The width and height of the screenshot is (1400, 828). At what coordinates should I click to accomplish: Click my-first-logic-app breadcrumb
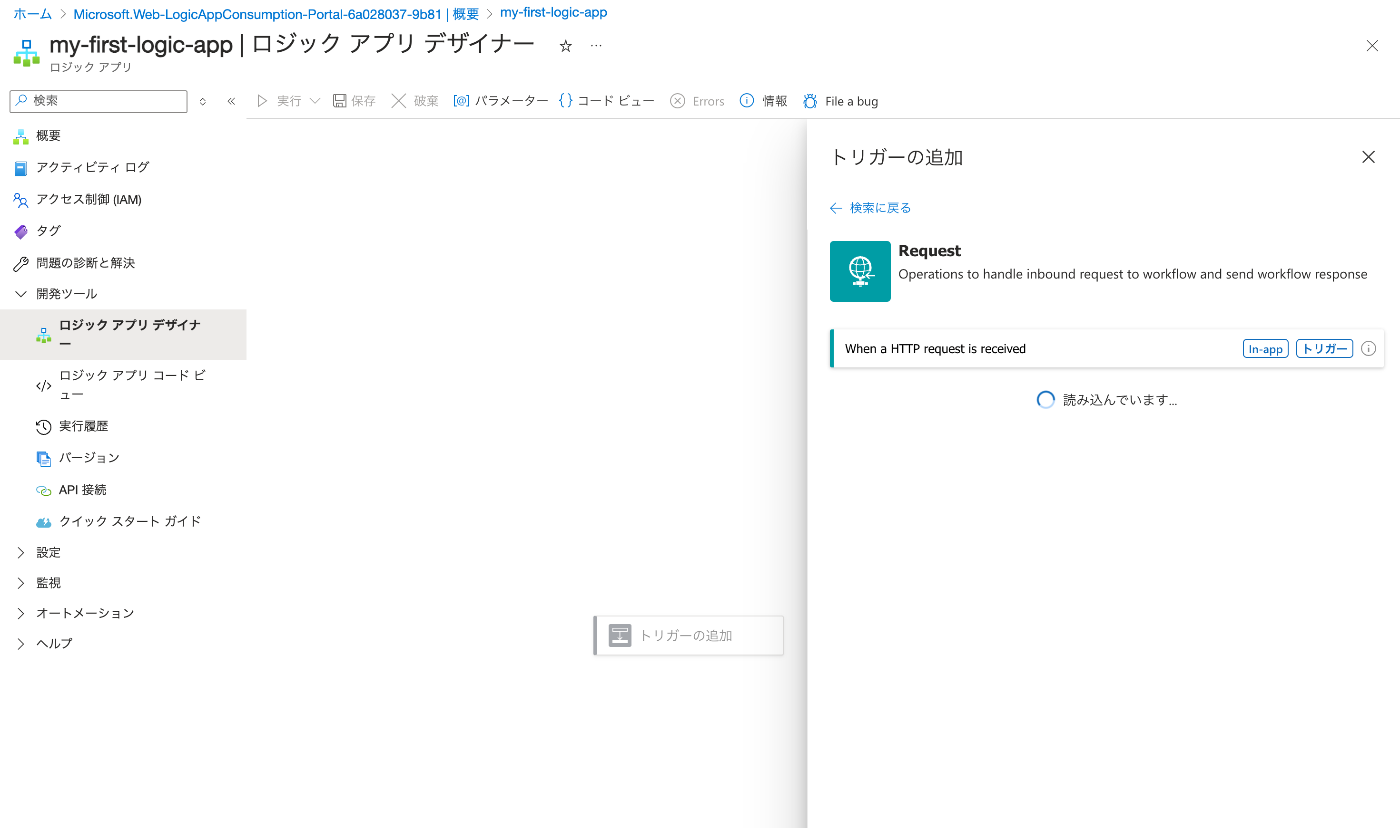tap(553, 13)
